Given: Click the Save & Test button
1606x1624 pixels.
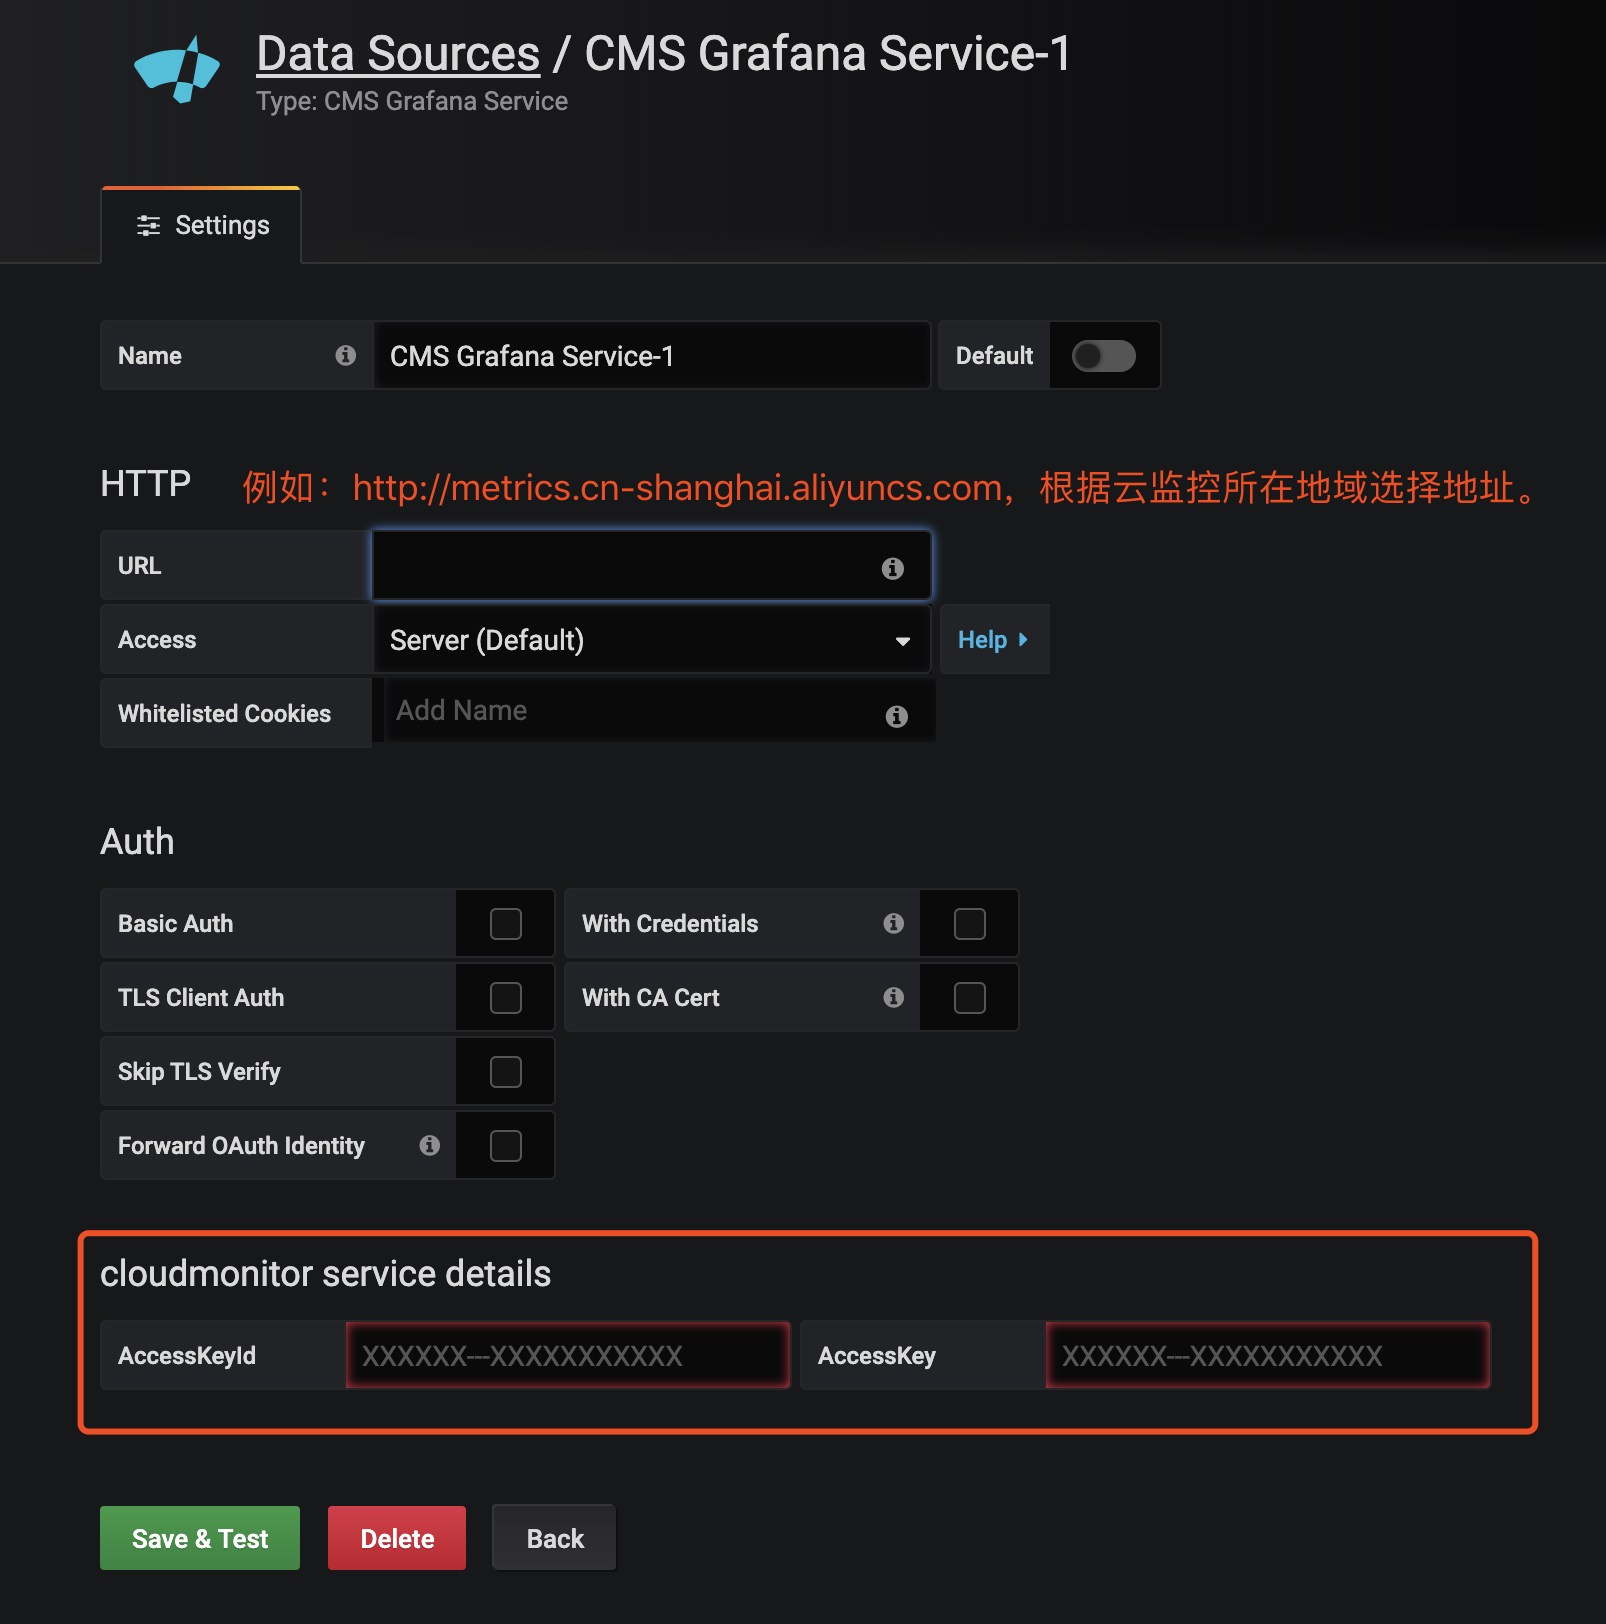Looking at the screenshot, I should 200,1538.
